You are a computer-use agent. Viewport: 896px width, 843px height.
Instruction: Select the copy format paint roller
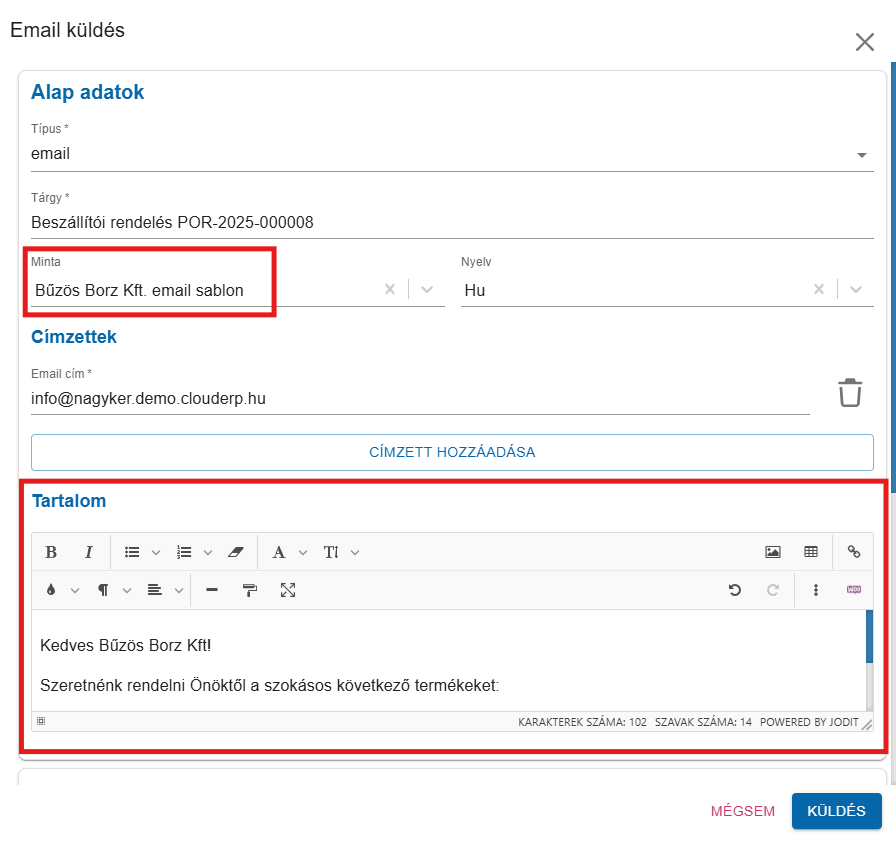coord(250,590)
